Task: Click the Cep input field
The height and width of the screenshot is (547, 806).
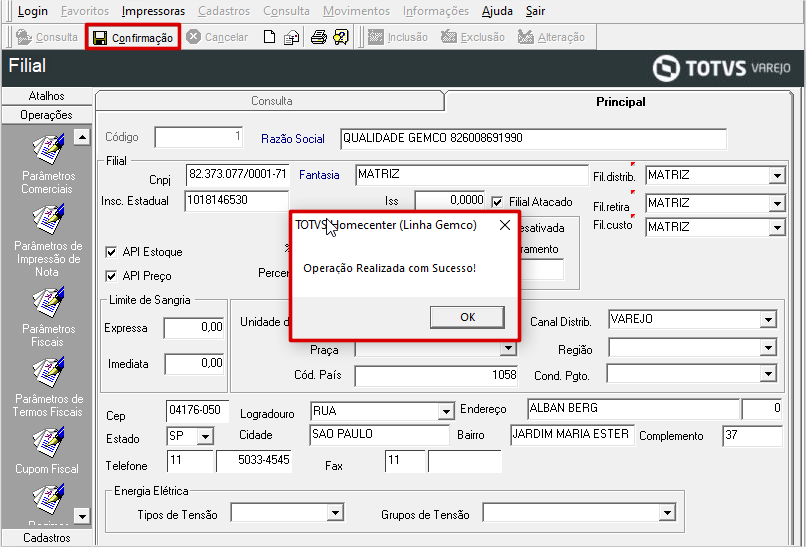Action: 197,411
